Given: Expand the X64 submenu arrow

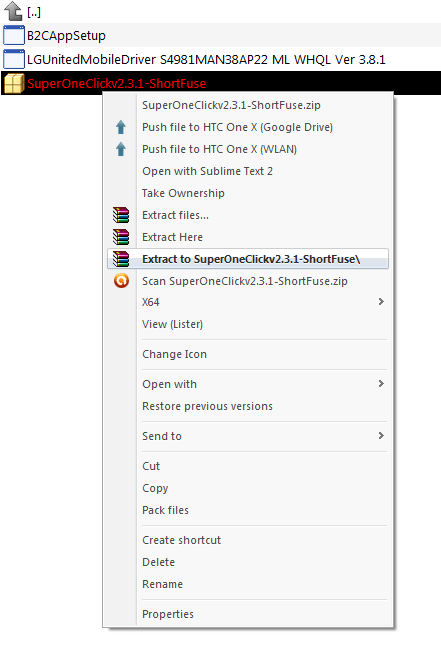Looking at the screenshot, I should [381, 302].
